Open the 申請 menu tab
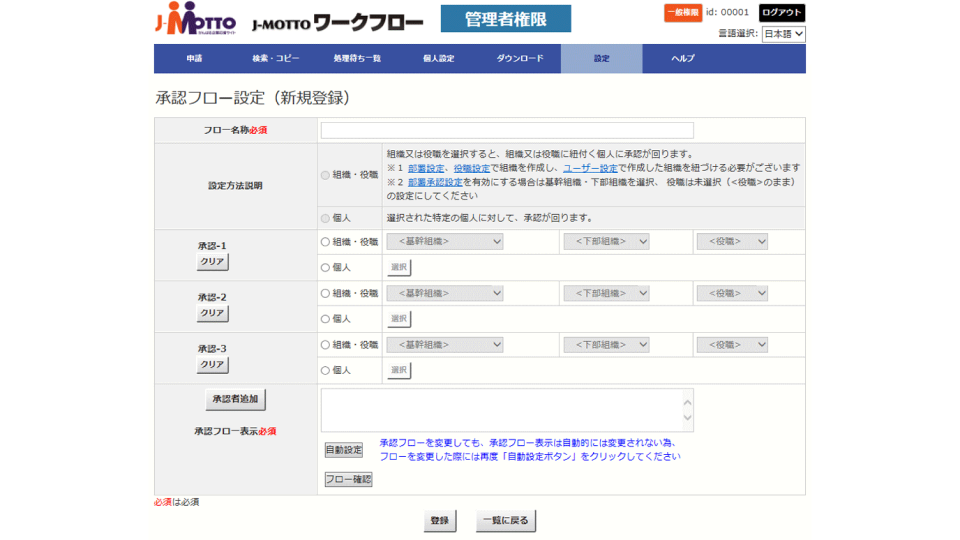 [x=194, y=59]
